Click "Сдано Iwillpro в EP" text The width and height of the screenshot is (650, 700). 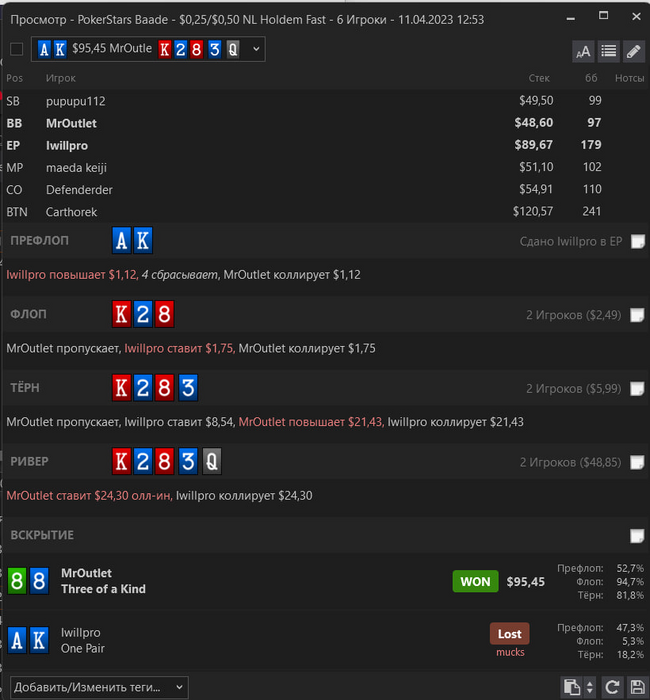tap(571, 242)
